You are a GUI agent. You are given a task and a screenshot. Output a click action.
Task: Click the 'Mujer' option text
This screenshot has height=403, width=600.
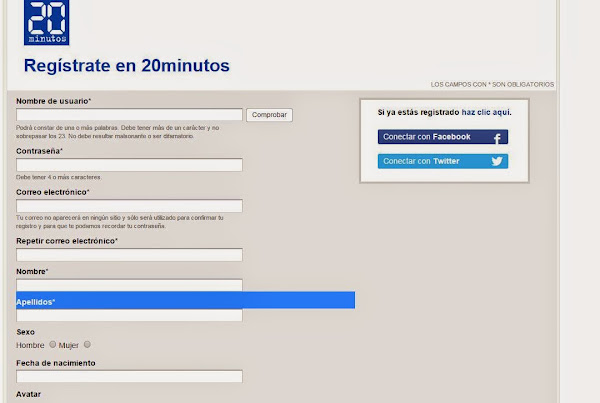[68, 345]
